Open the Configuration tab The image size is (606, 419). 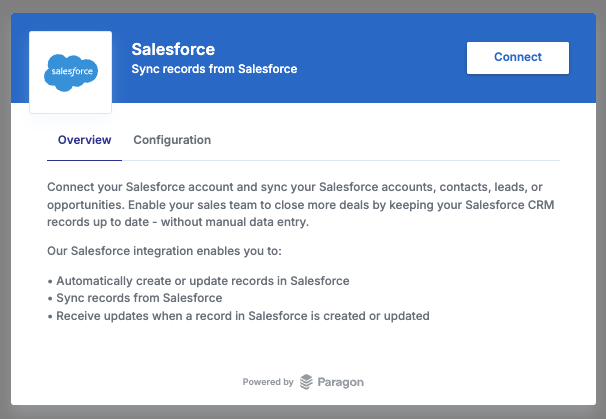click(172, 140)
